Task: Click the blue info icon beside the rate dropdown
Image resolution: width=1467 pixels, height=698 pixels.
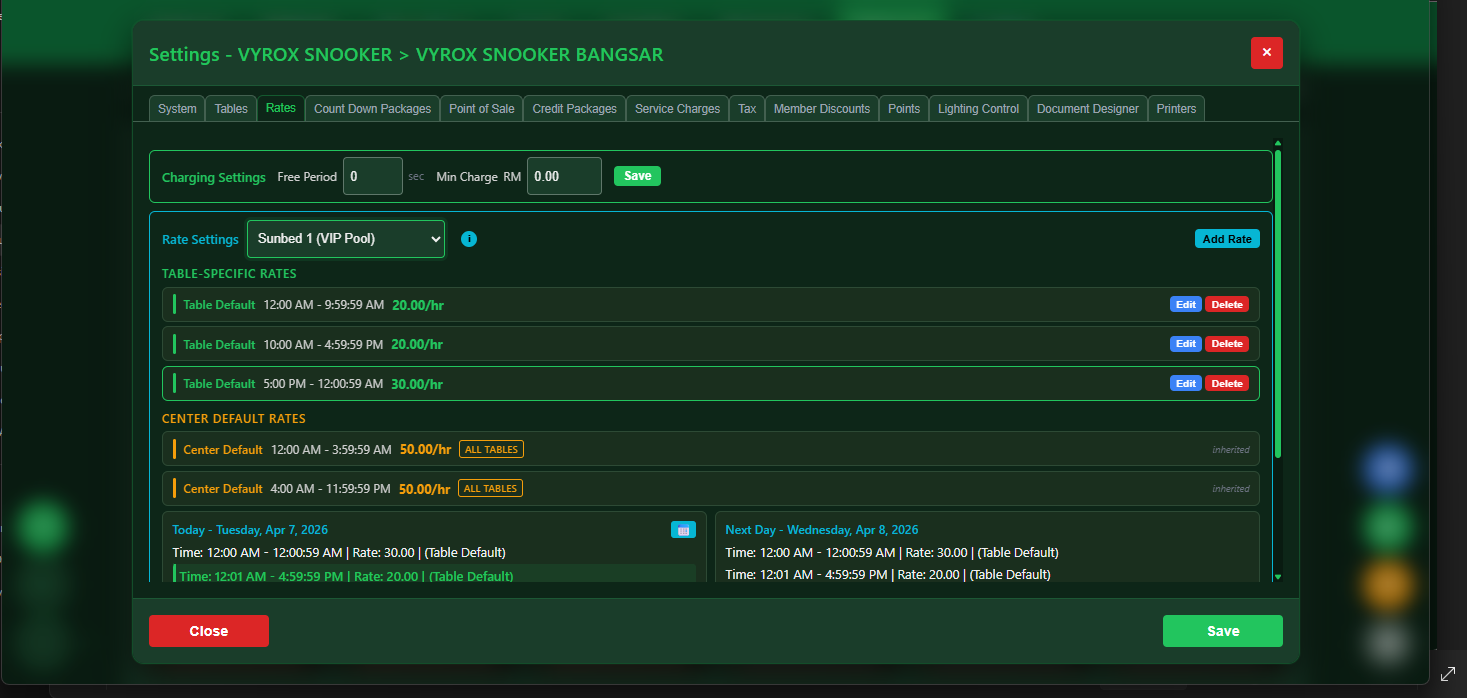Action: (x=469, y=239)
